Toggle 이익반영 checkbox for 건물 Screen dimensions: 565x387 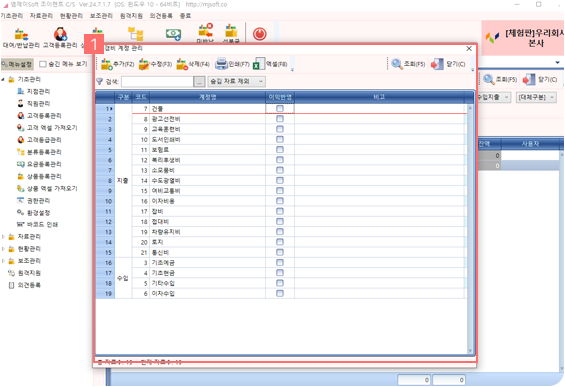point(280,108)
